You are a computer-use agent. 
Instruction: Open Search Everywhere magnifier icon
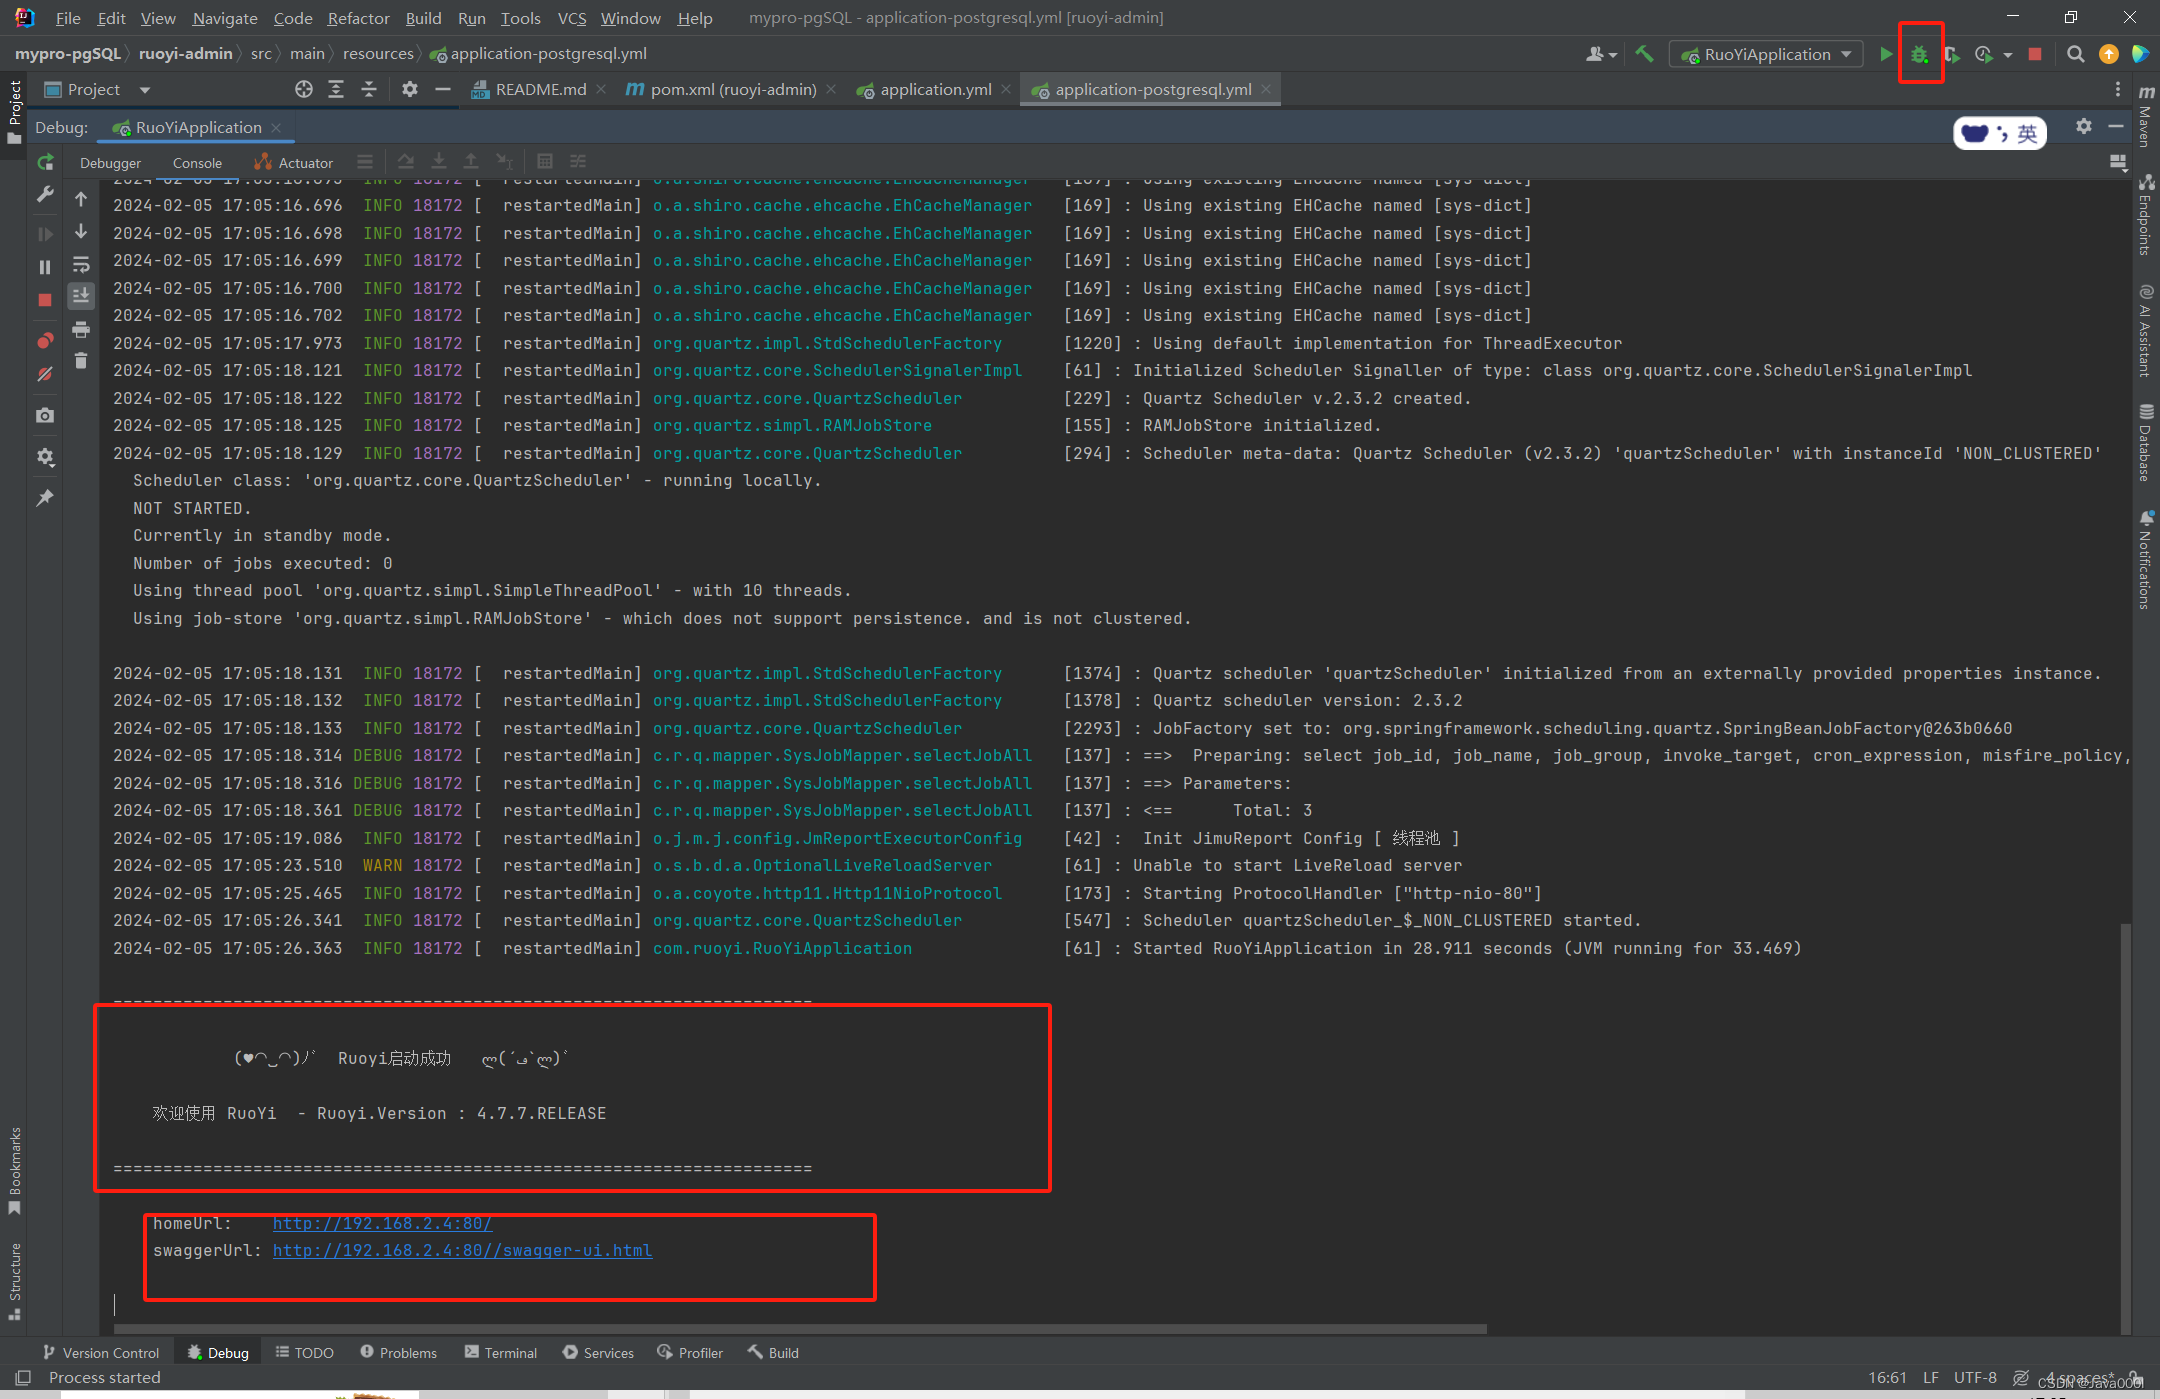coord(2076,54)
